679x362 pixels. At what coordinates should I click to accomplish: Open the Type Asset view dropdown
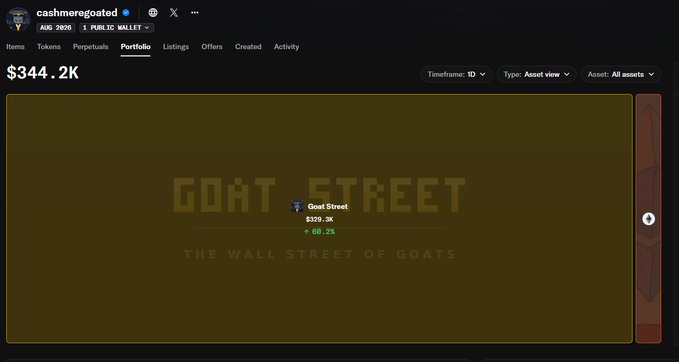(x=537, y=74)
